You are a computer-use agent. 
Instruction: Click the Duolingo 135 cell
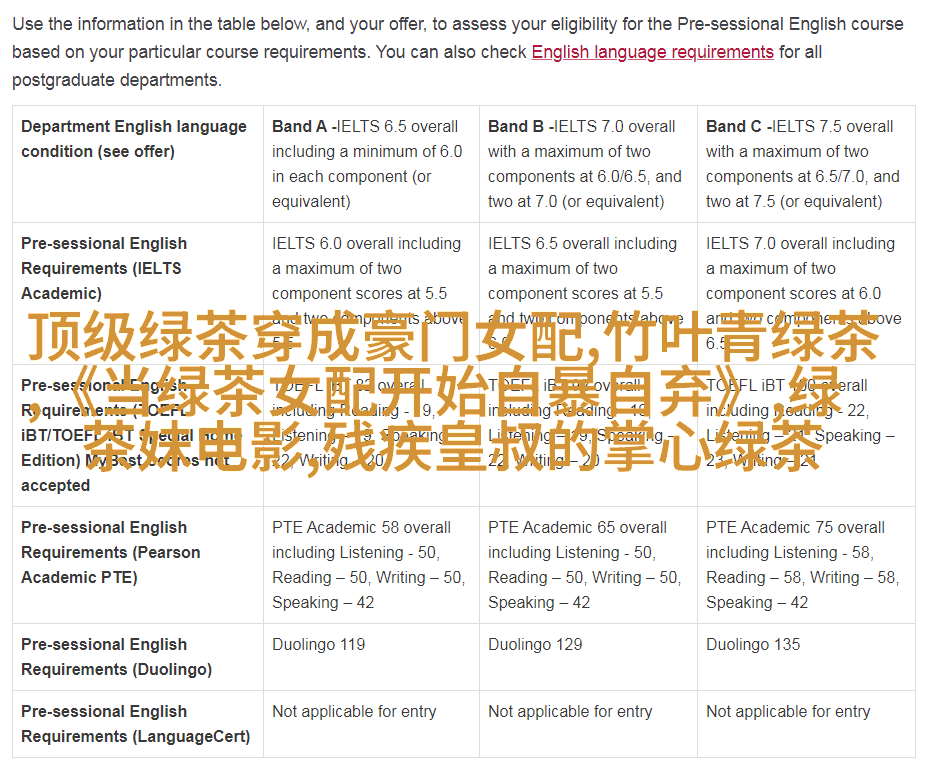click(753, 645)
